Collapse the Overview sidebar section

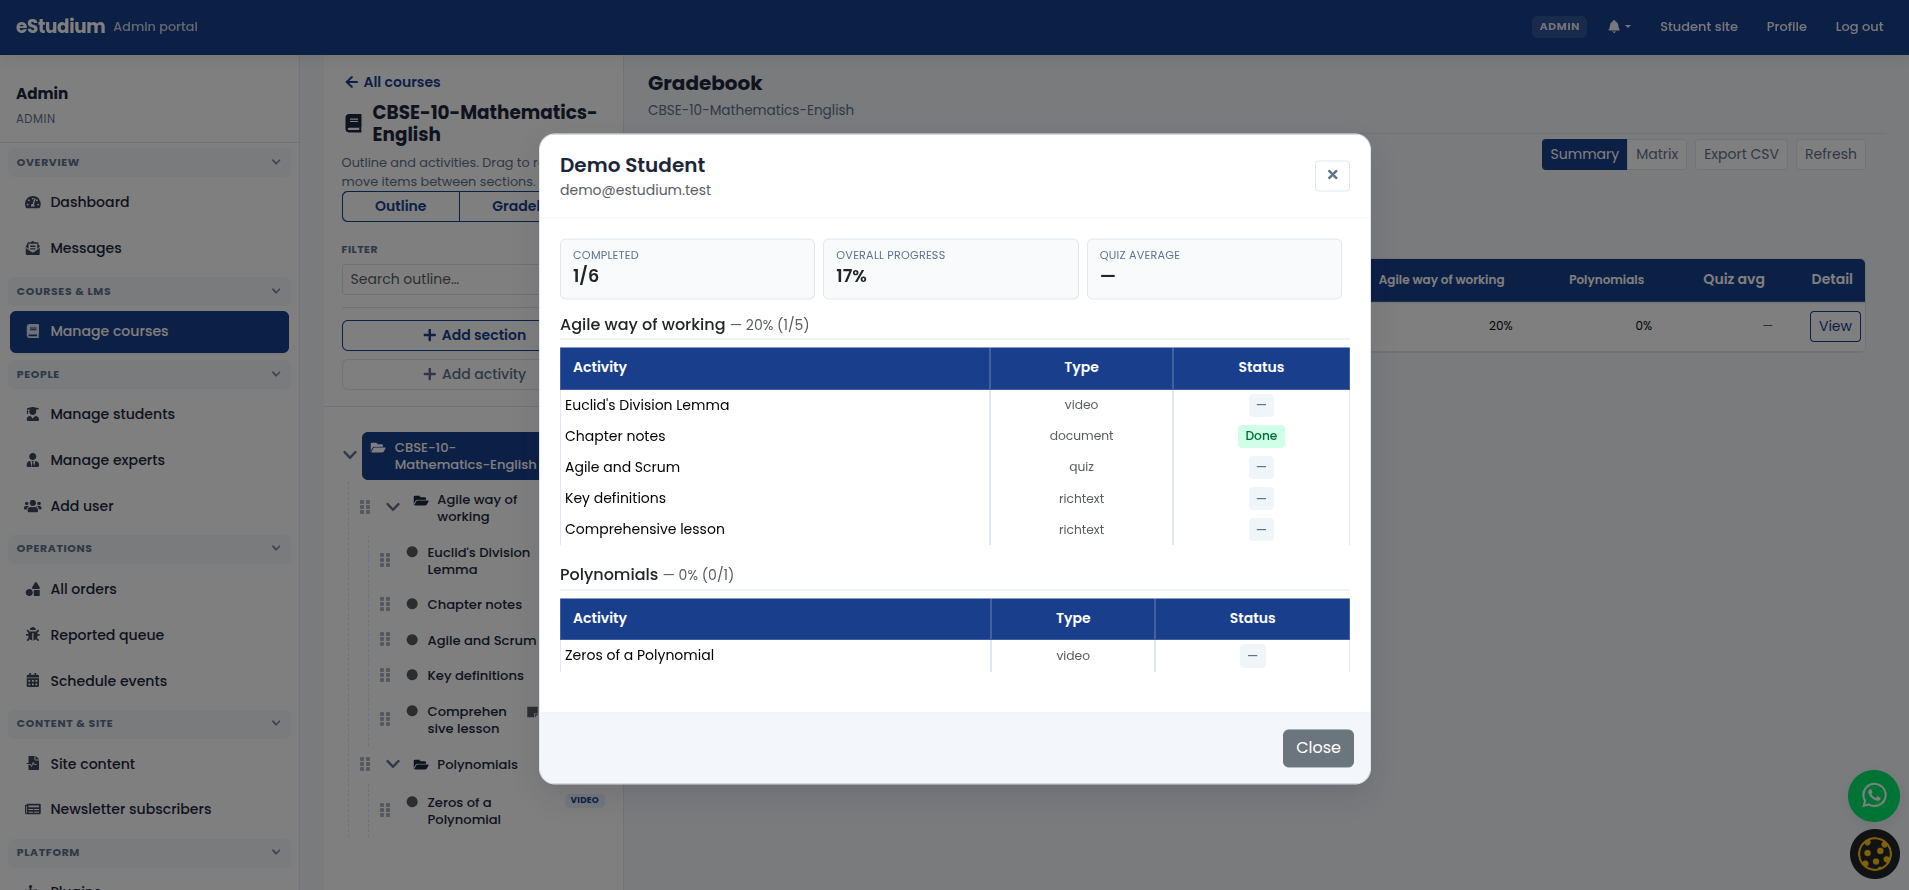click(x=276, y=162)
